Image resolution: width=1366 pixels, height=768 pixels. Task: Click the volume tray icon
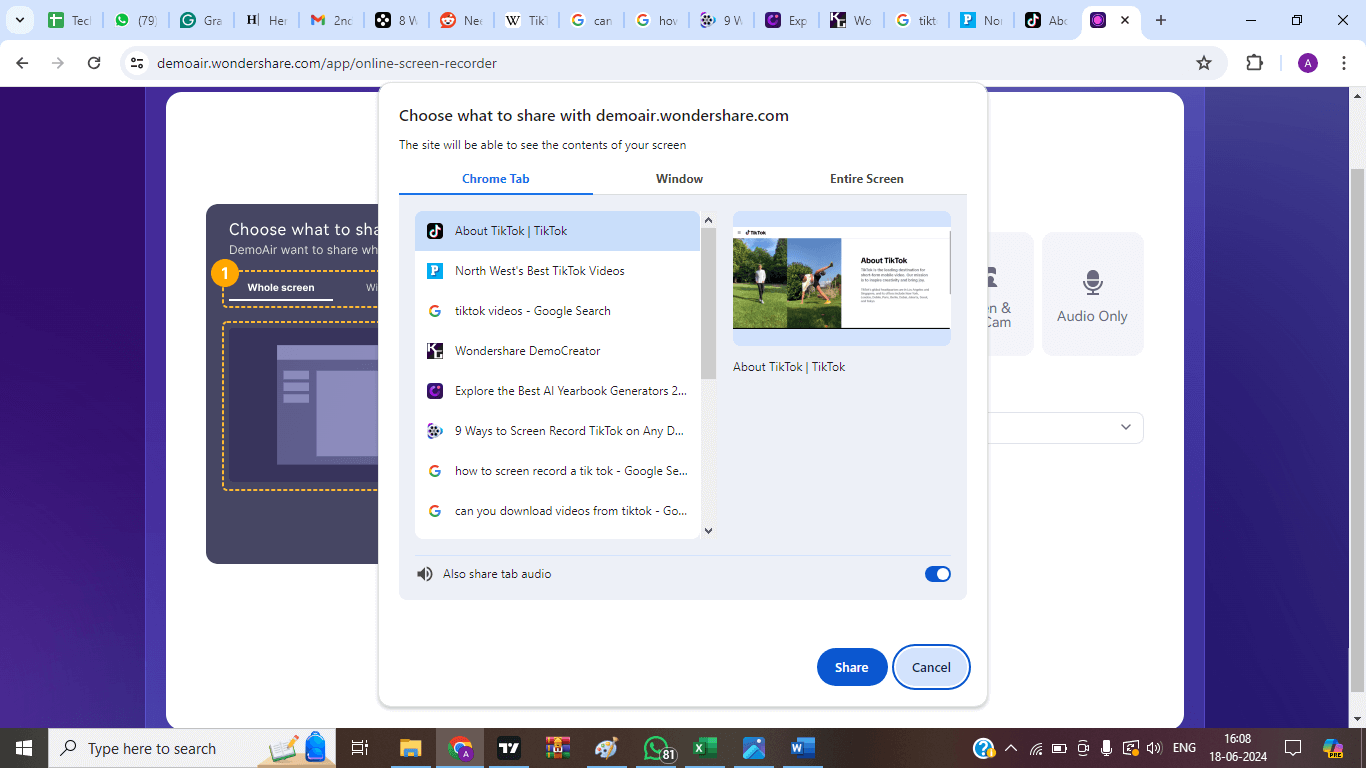click(x=1155, y=748)
